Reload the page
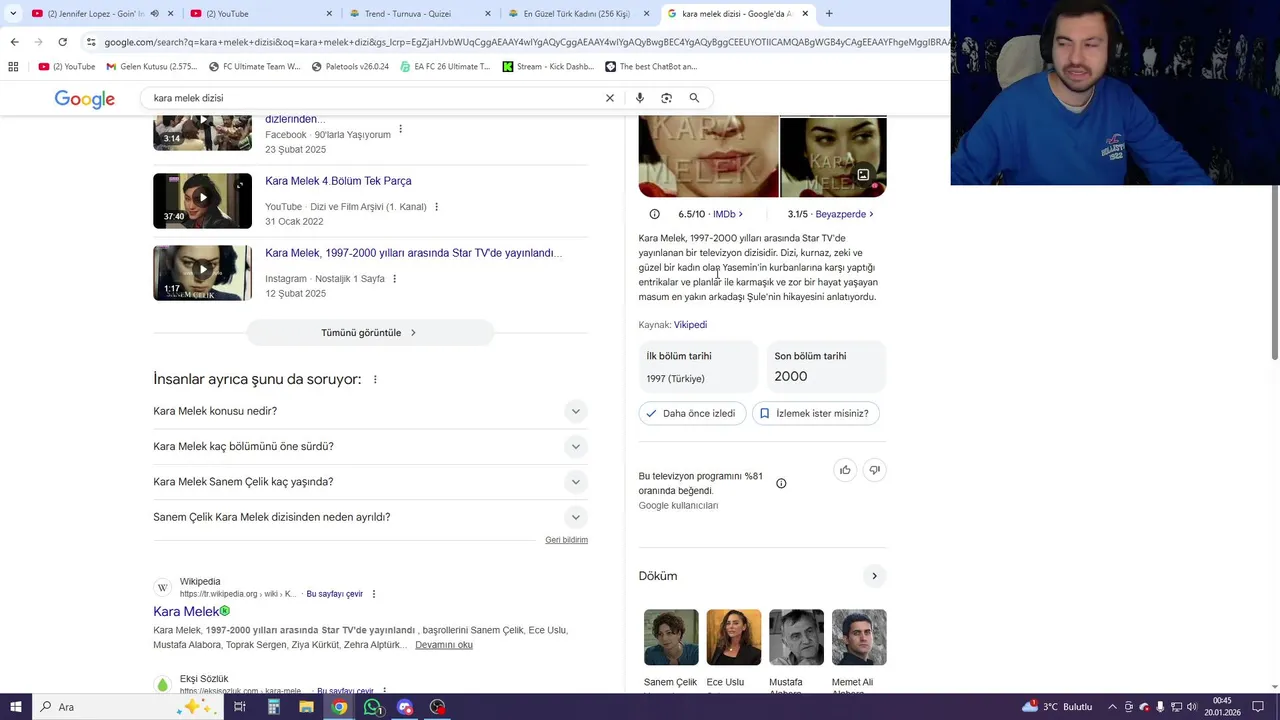This screenshot has height=720, width=1280. [62, 42]
